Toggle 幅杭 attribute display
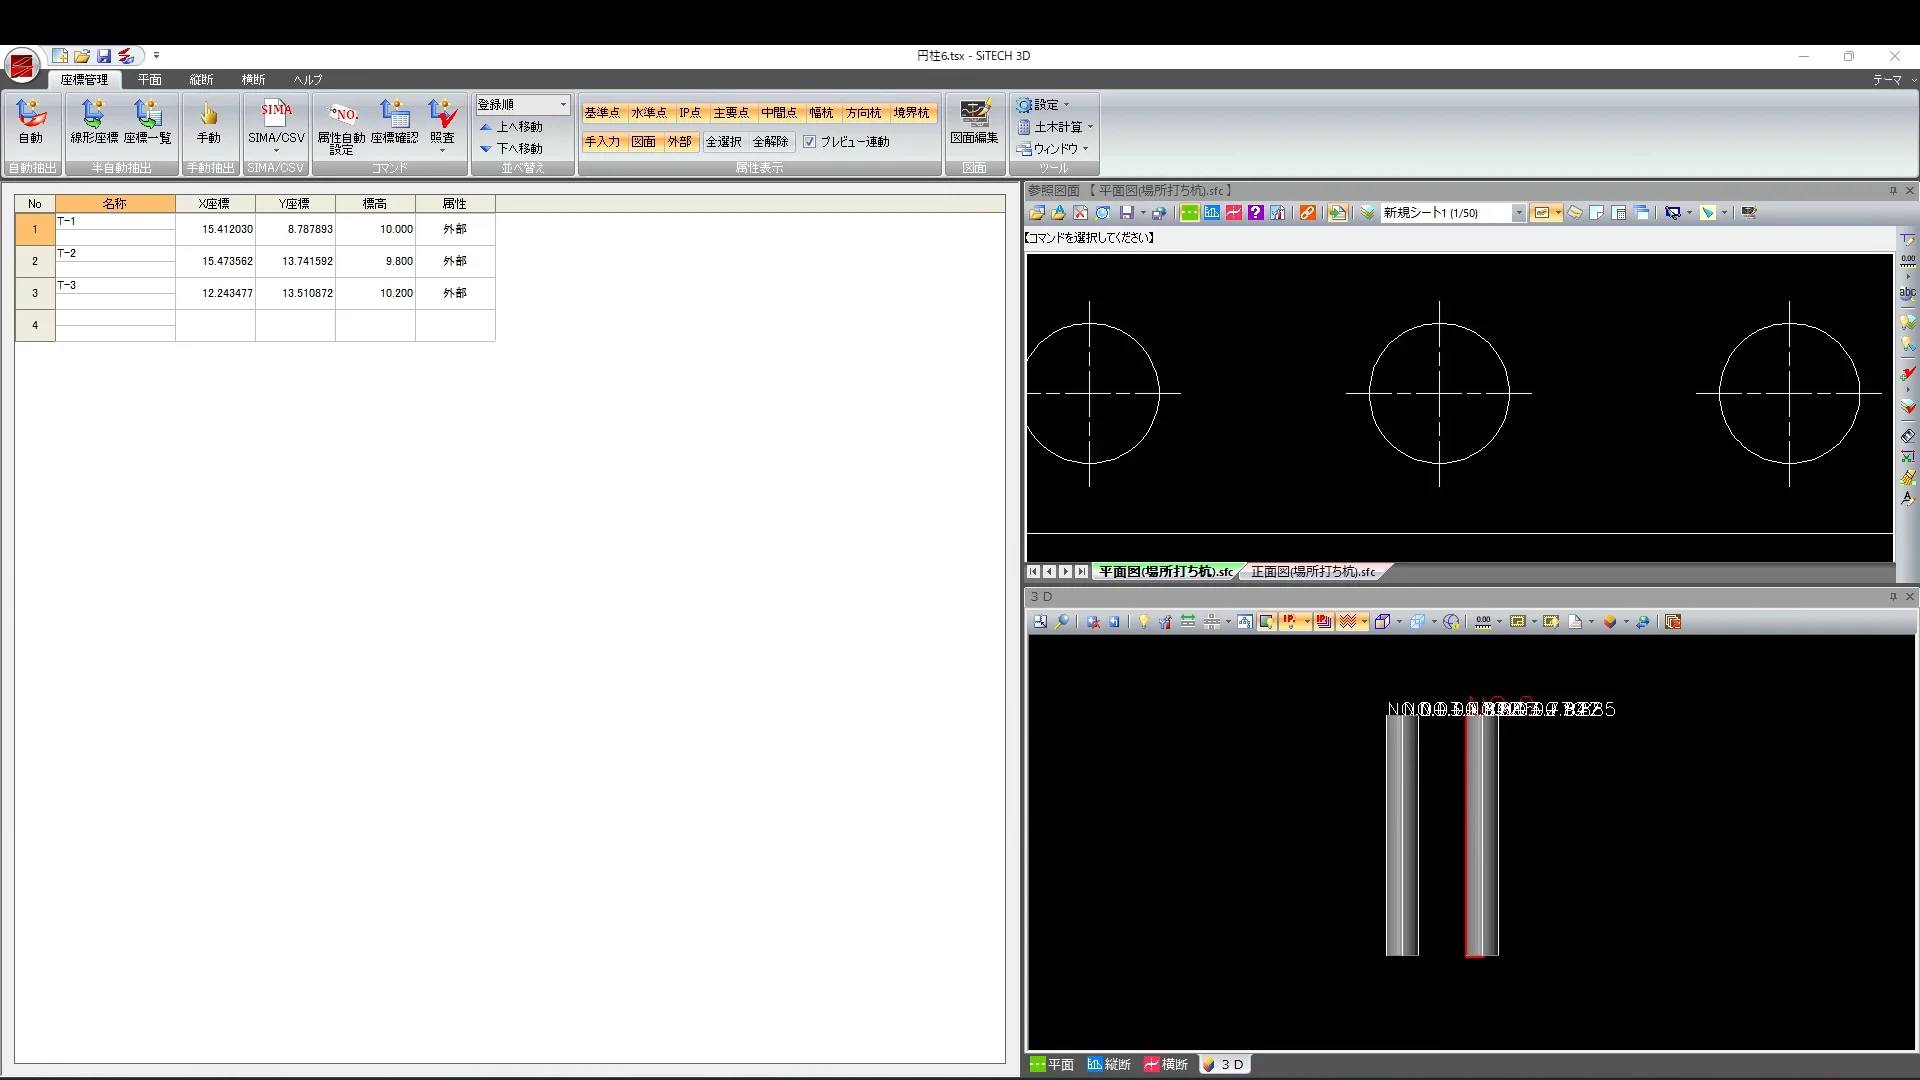This screenshot has width=1920, height=1080. pyautogui.click(x=821, y=113)
